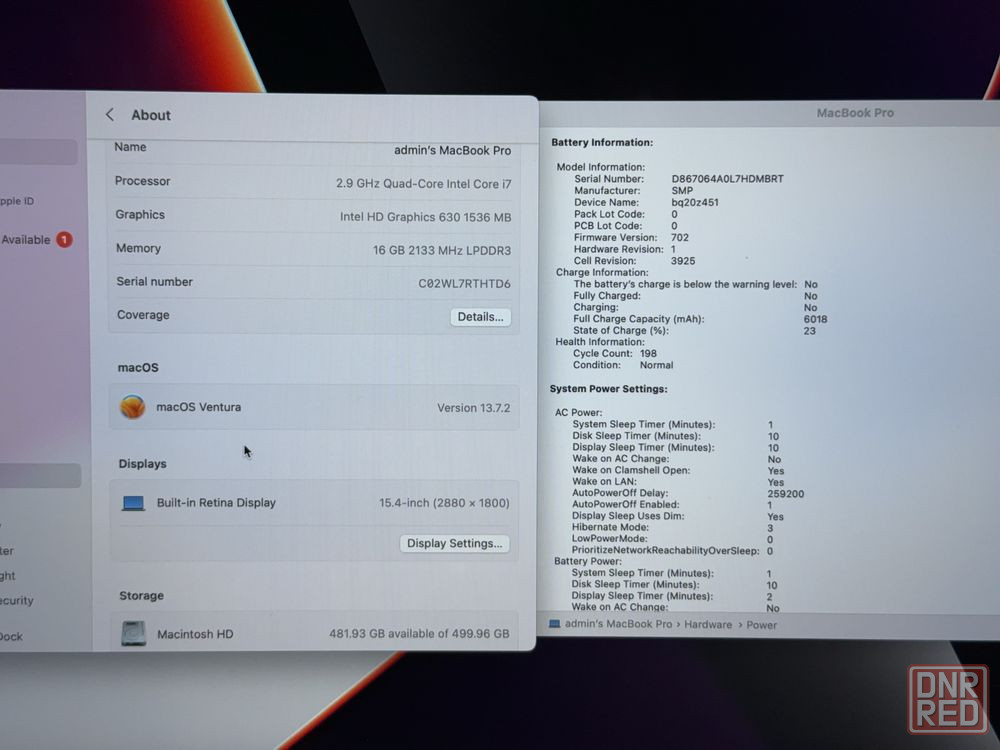Screen dimensions: 1000x750
Task: Click AutoPowerOff Delay value 259200
Action: click(786, 494)
